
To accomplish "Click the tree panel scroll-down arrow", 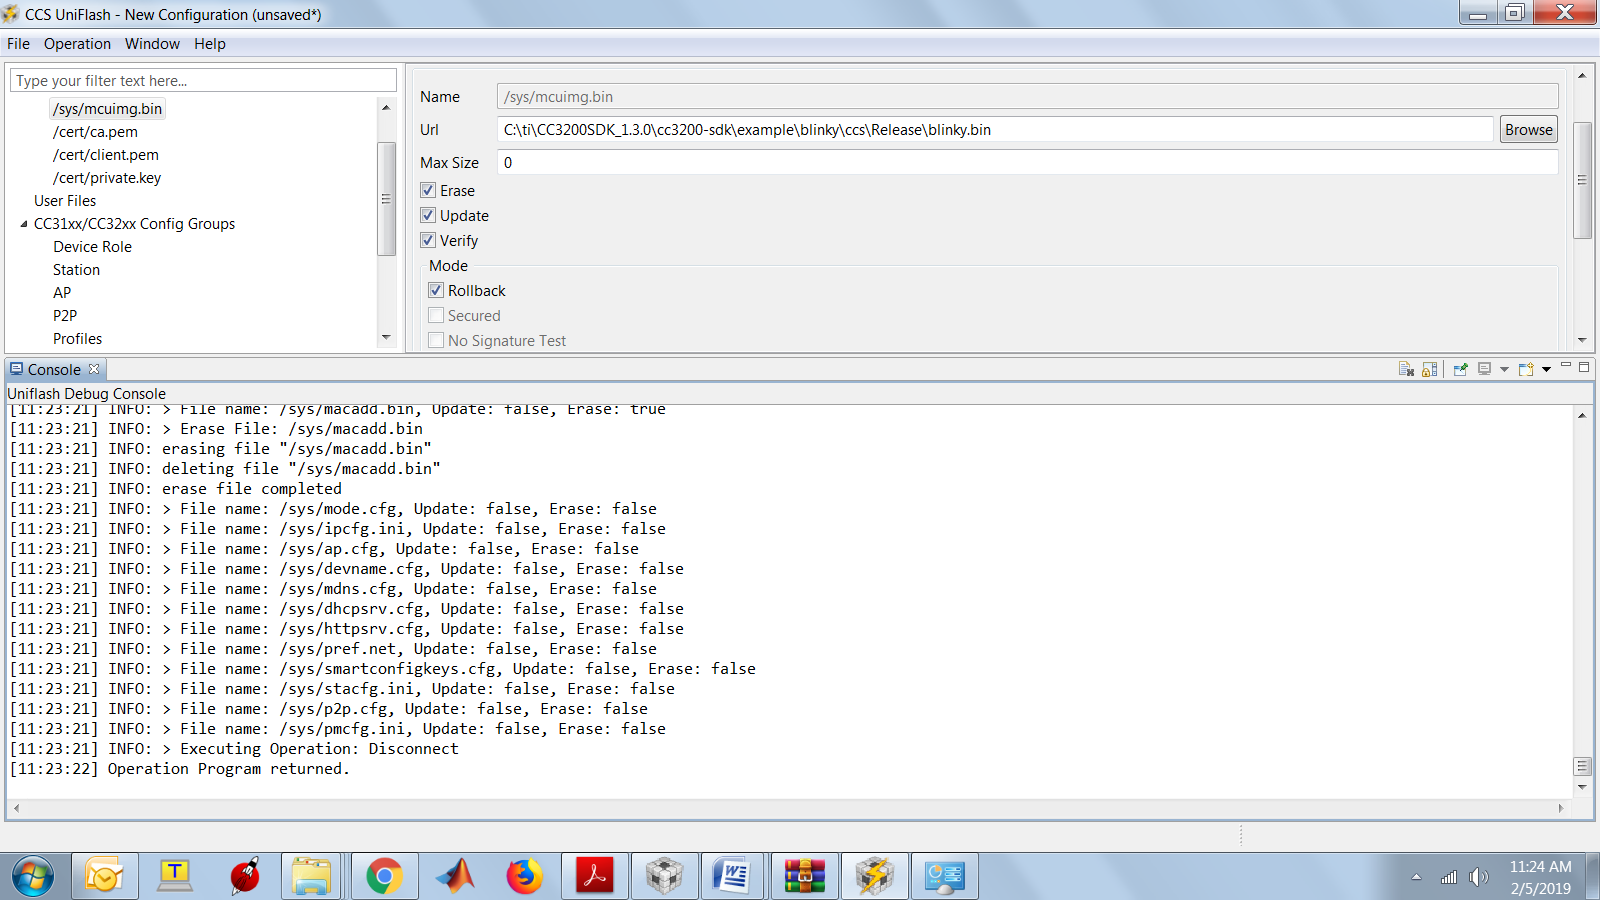I will point(387,338).
